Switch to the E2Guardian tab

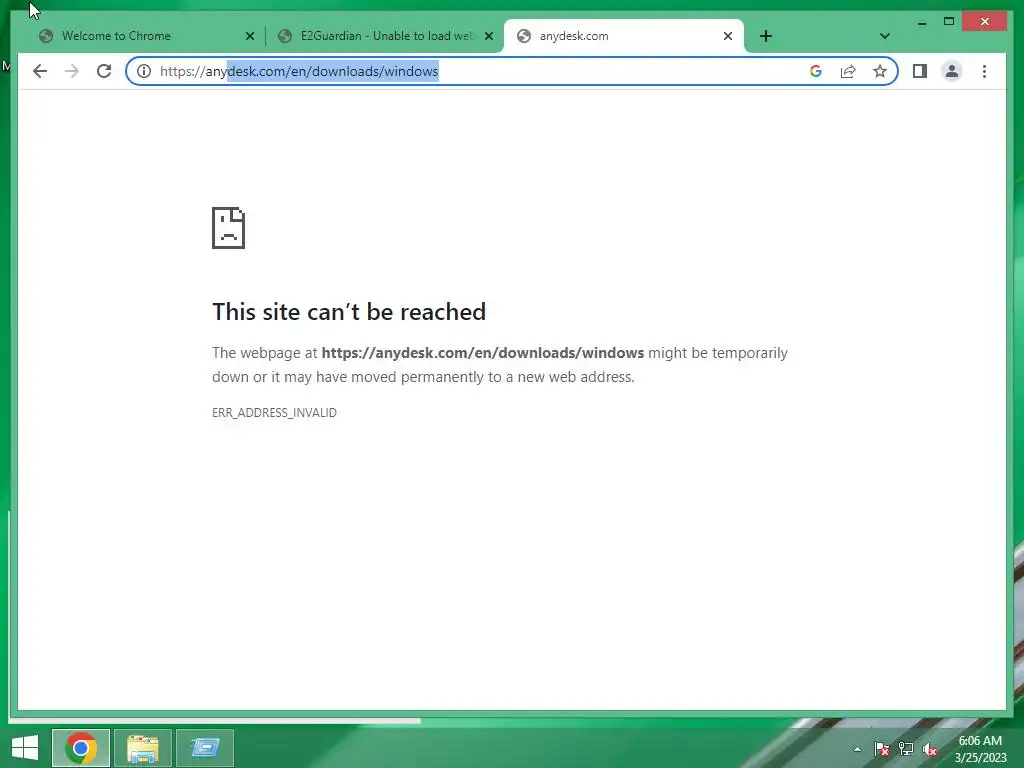(385, 36)
